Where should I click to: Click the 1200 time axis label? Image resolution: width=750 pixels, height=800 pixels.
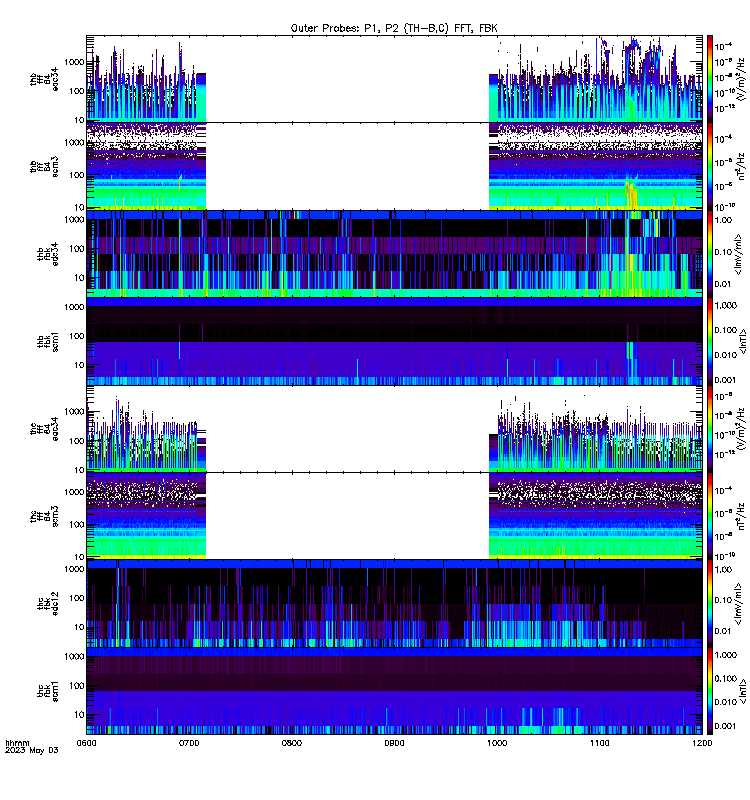coord(702,743)
